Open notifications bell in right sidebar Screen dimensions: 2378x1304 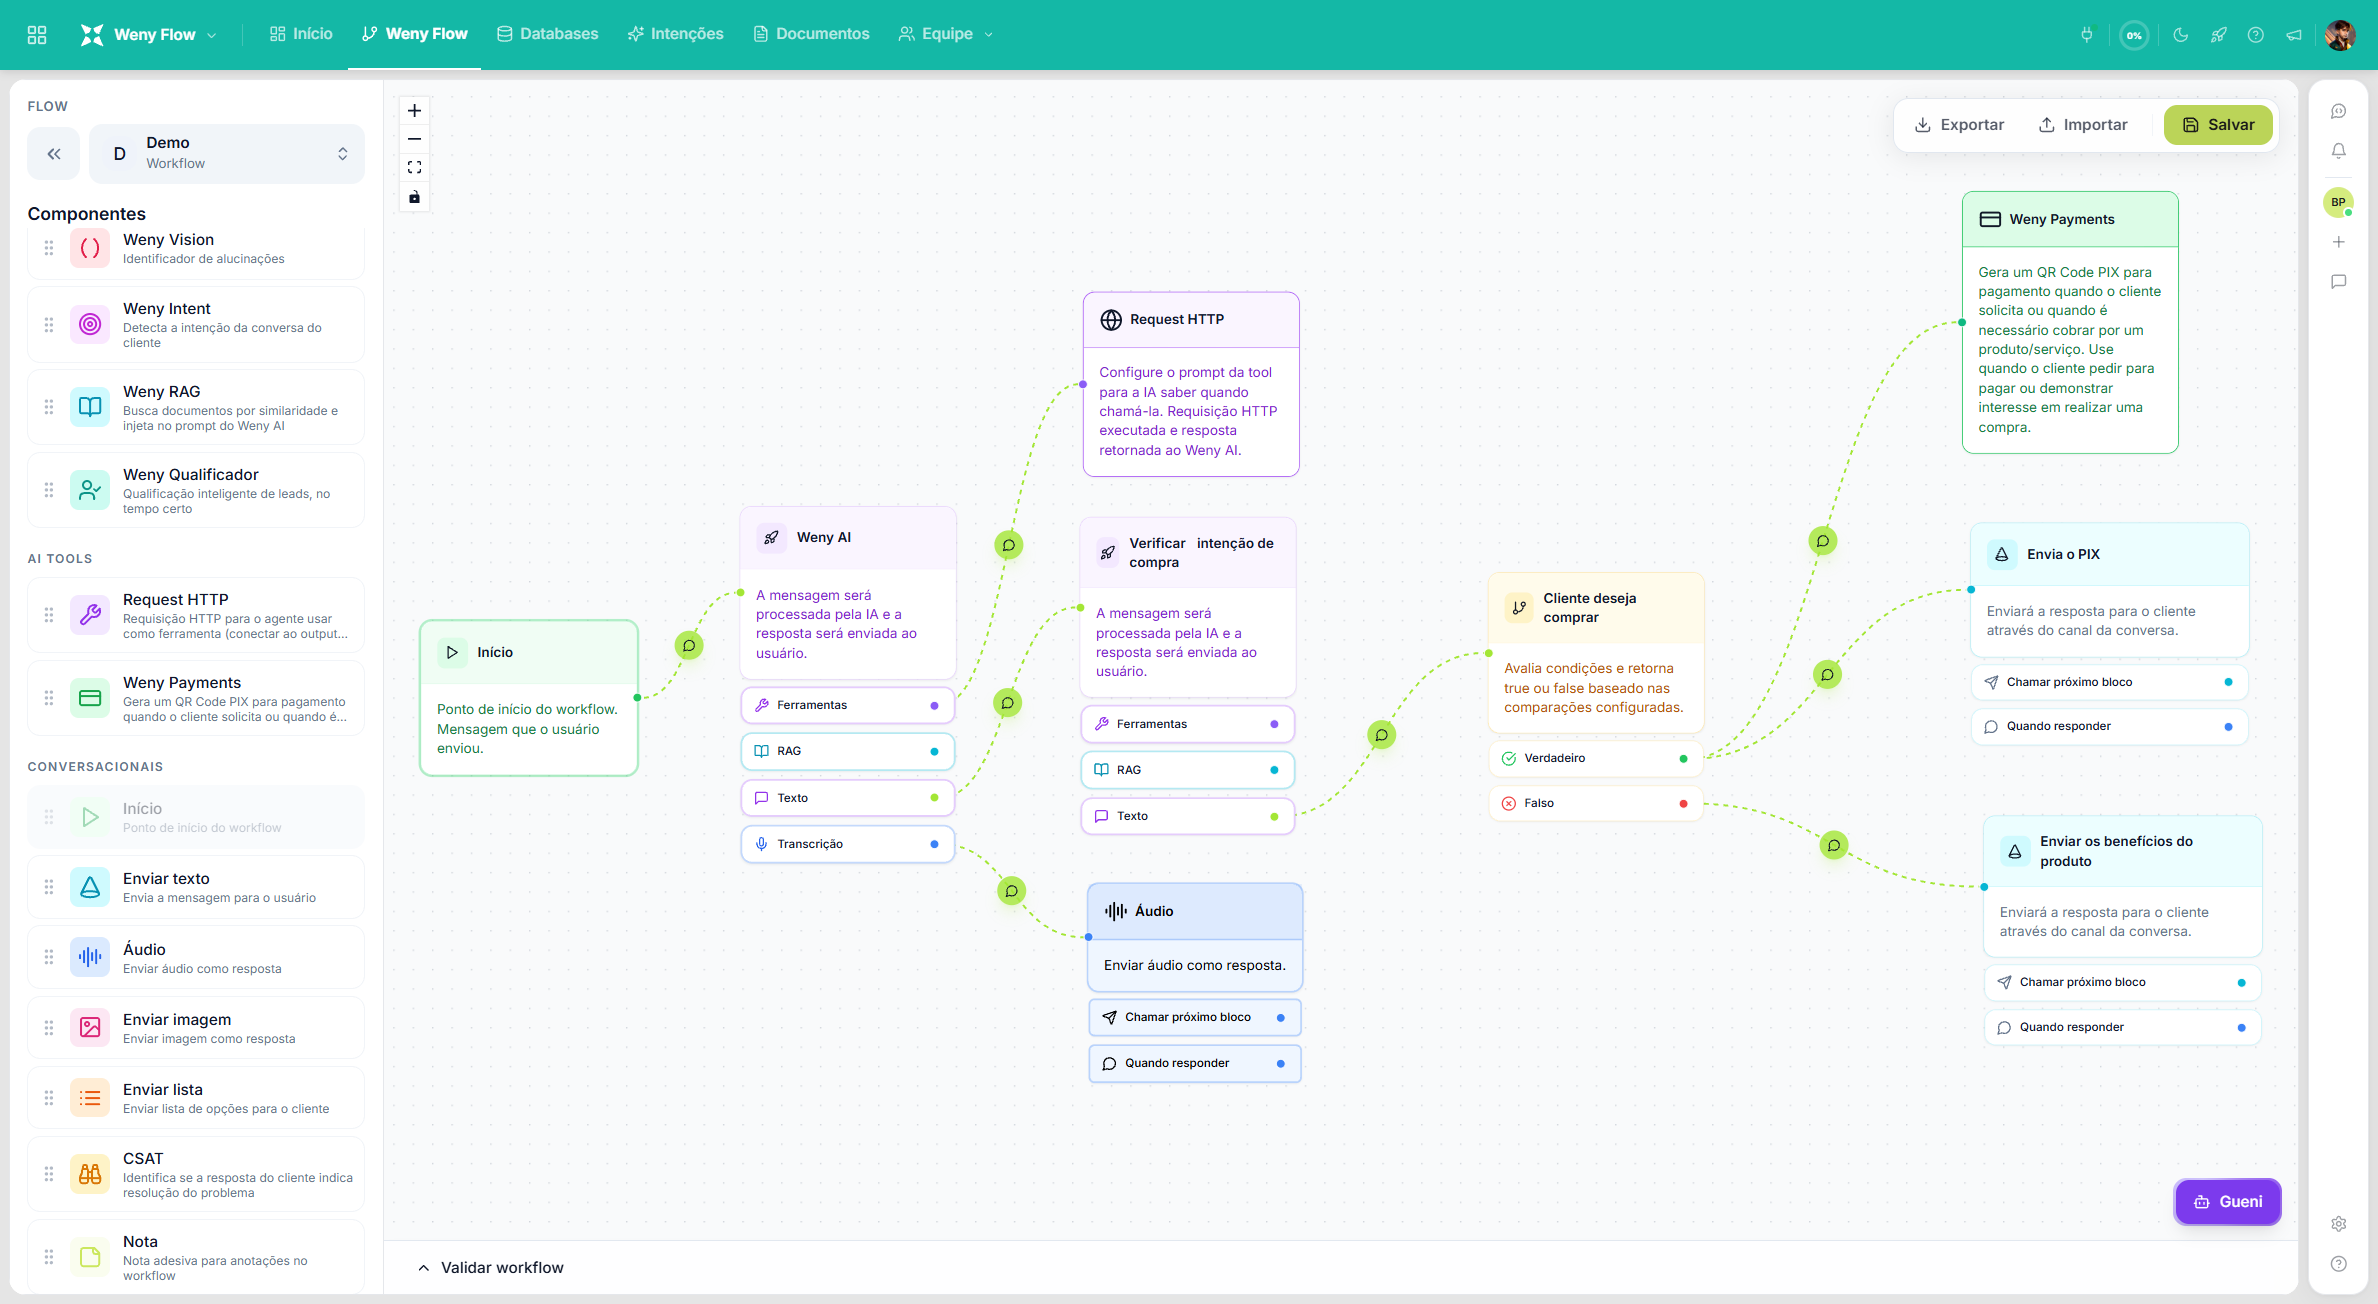click(x=2339, y=151)
